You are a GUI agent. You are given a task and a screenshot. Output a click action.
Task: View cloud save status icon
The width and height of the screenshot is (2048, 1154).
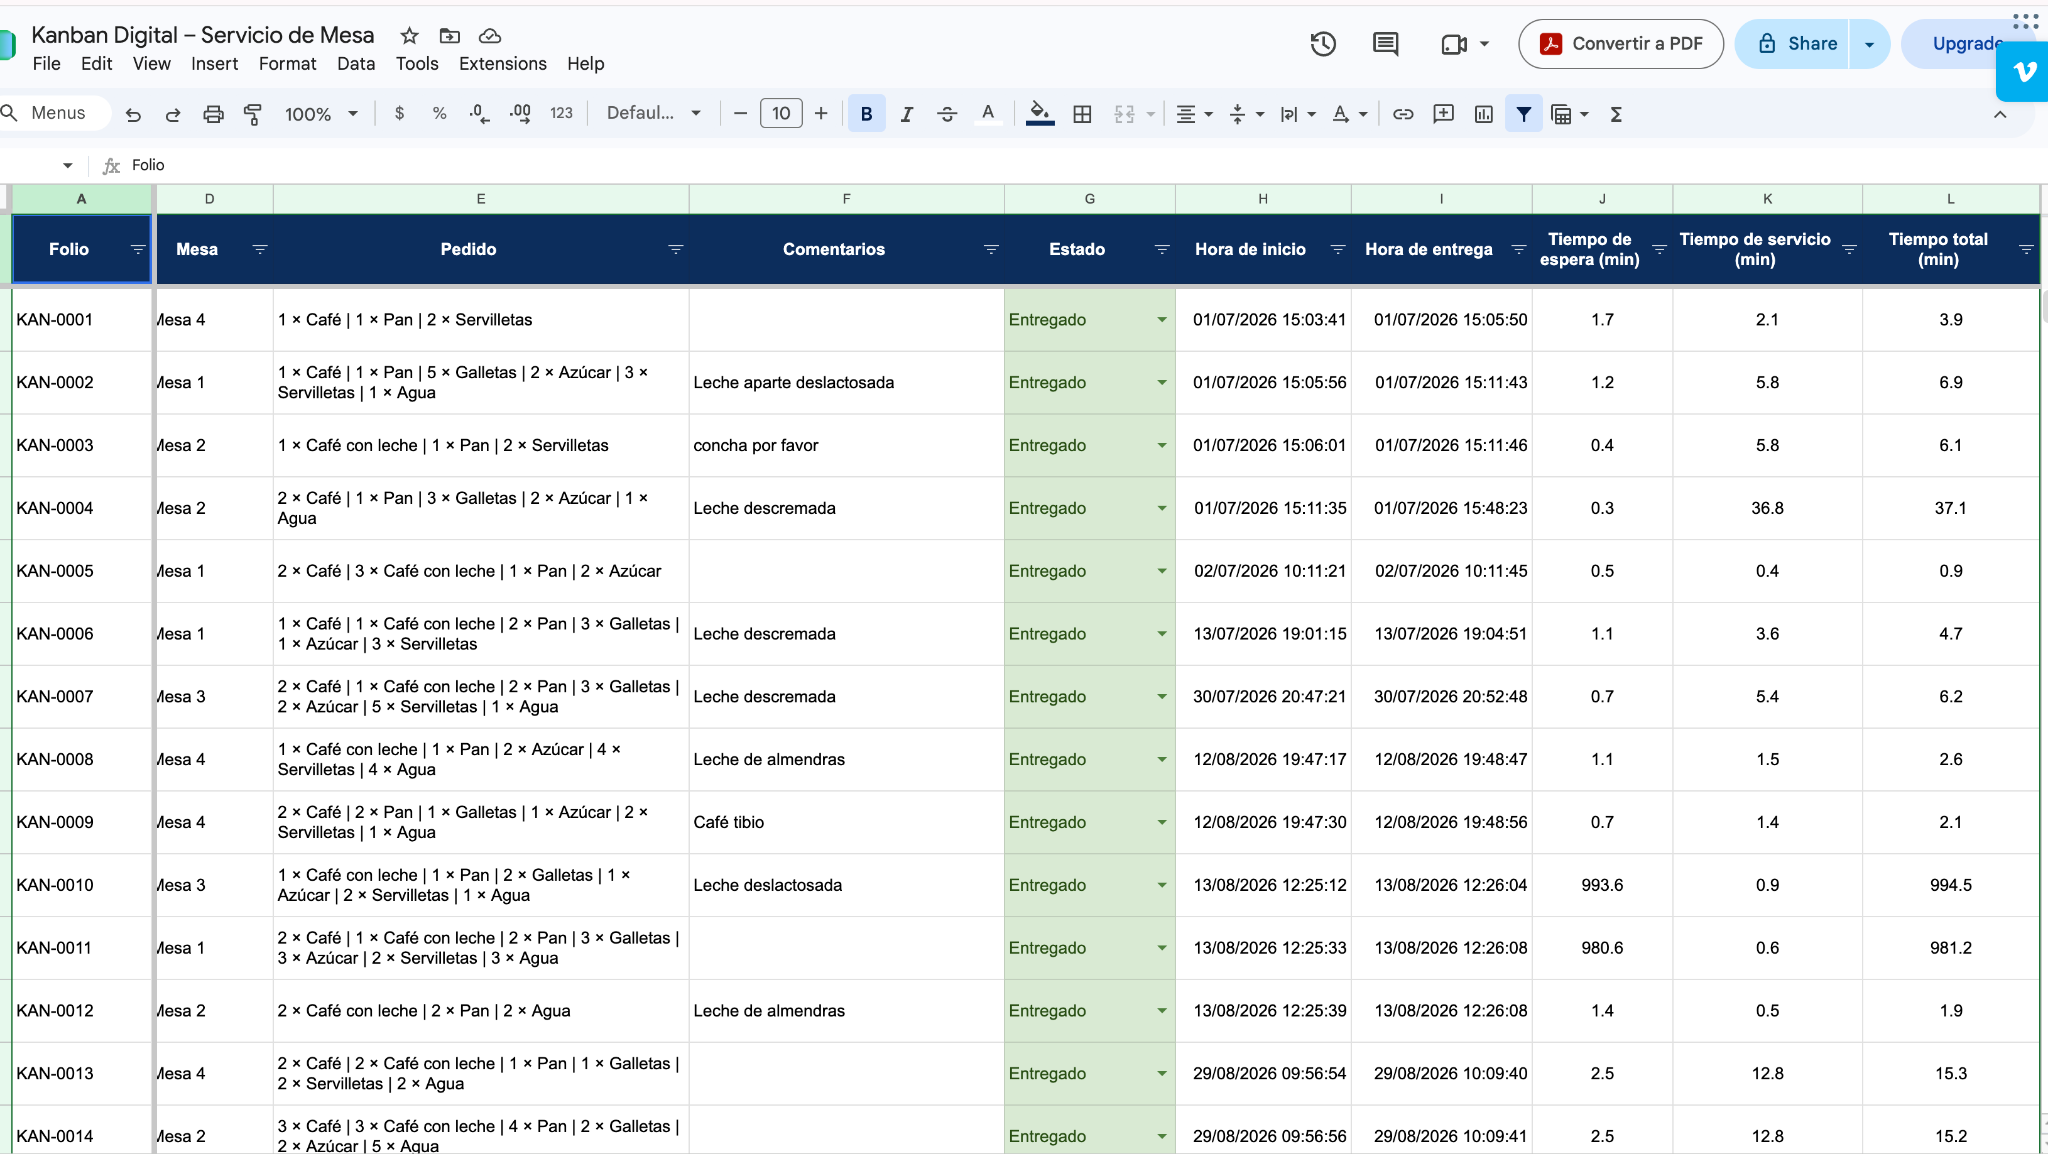tap(490, 36)
